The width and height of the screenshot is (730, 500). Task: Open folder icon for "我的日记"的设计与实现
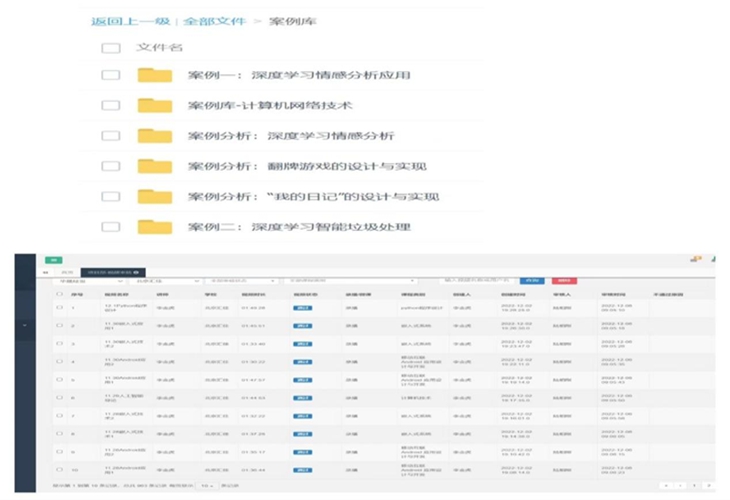coord(155,196)
